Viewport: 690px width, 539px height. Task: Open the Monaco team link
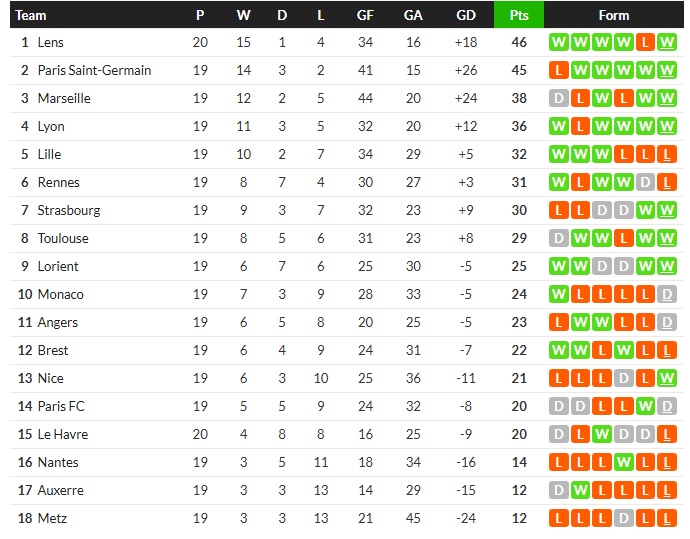pos(60,295)
